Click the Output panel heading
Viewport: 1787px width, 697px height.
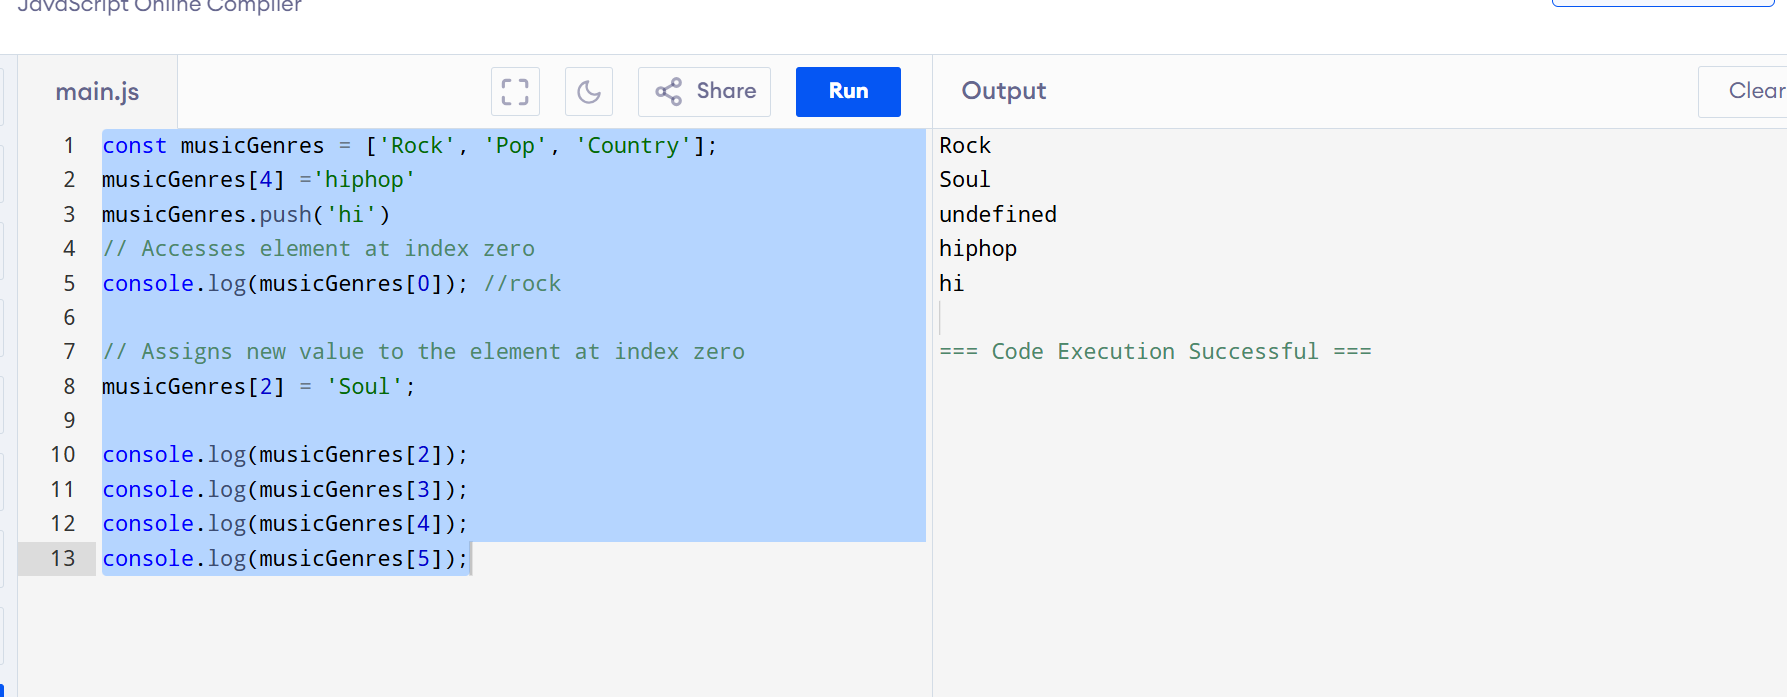[1003, 91]
